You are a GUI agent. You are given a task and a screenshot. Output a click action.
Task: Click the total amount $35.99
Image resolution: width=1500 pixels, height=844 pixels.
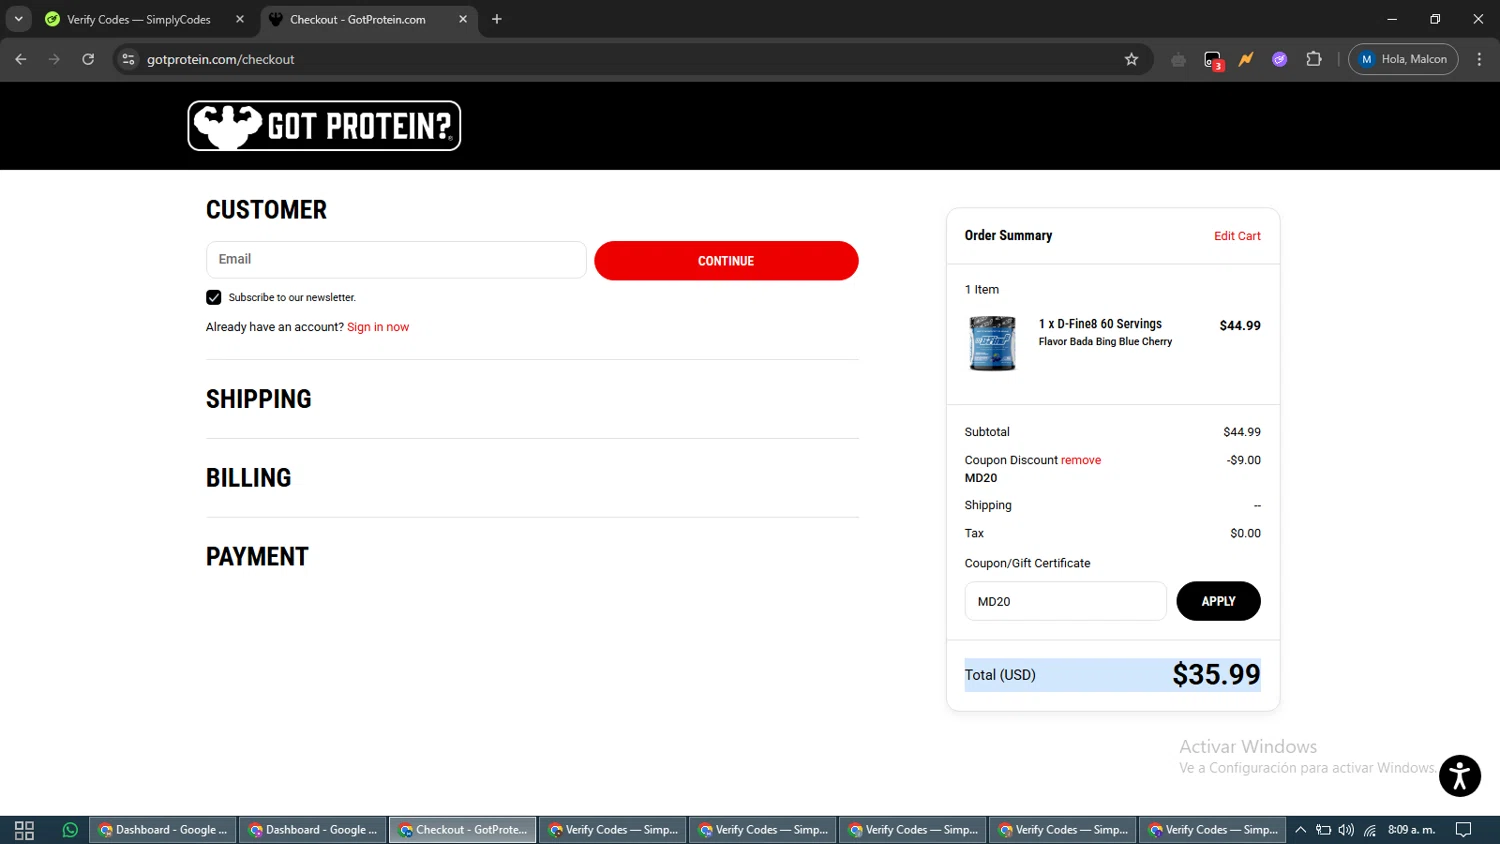(1216, 675)
